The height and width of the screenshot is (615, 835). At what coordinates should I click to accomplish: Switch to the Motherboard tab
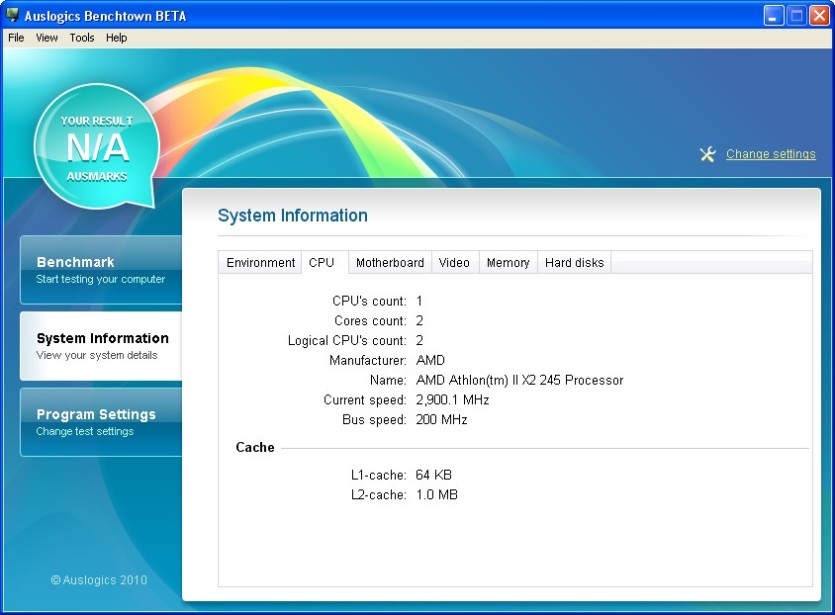pyautogui.click(x=390, y=263)
